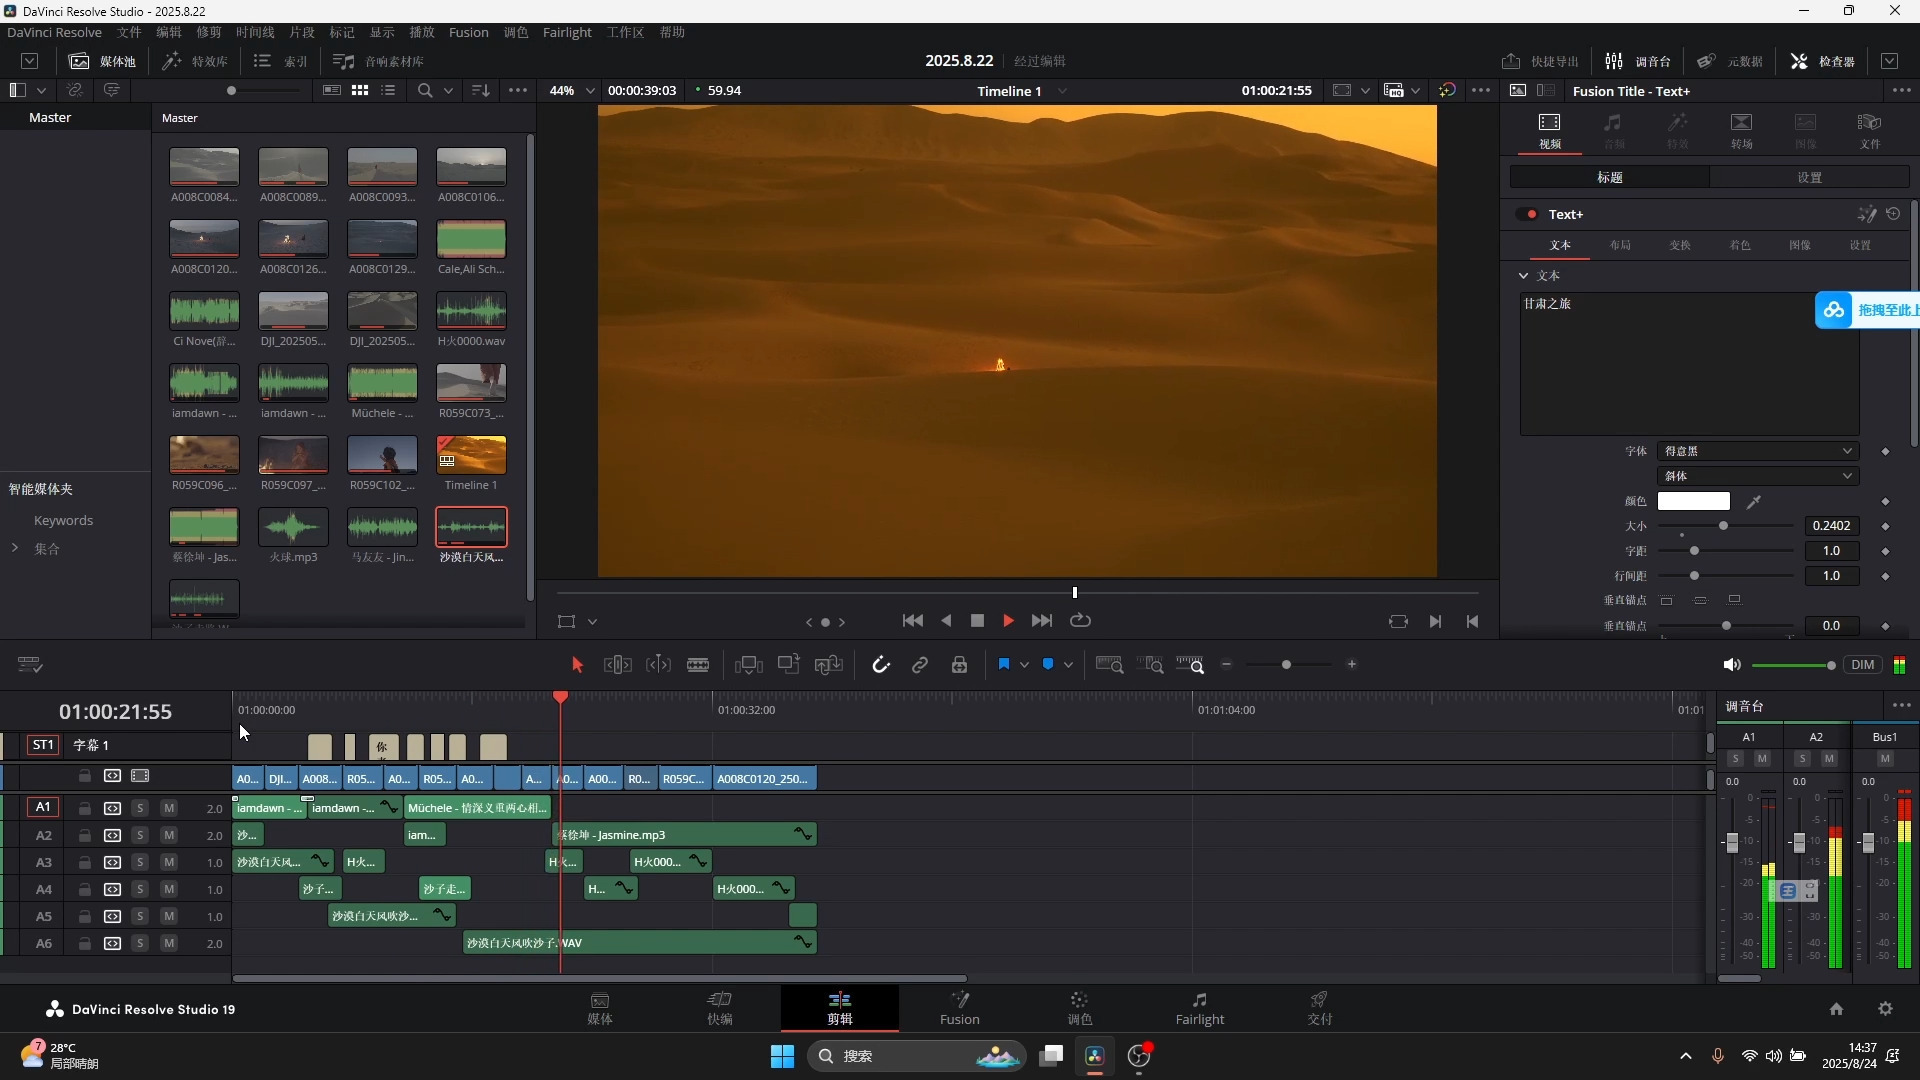This screenshot has width=1920, height=1080.
Task: Open the 检查器 inspector panel button
Action: [1822, 61]
